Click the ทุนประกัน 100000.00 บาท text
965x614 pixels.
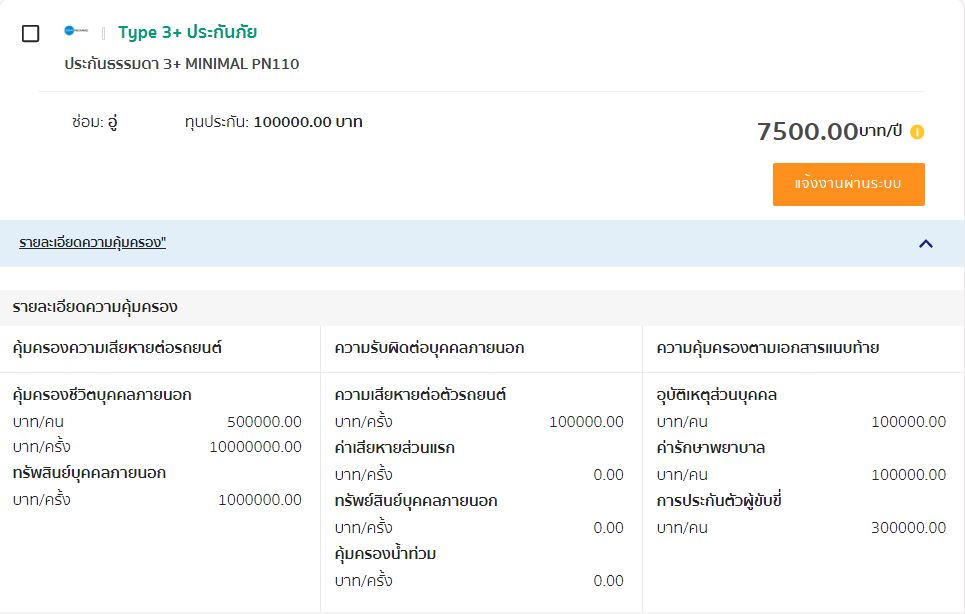273,122
